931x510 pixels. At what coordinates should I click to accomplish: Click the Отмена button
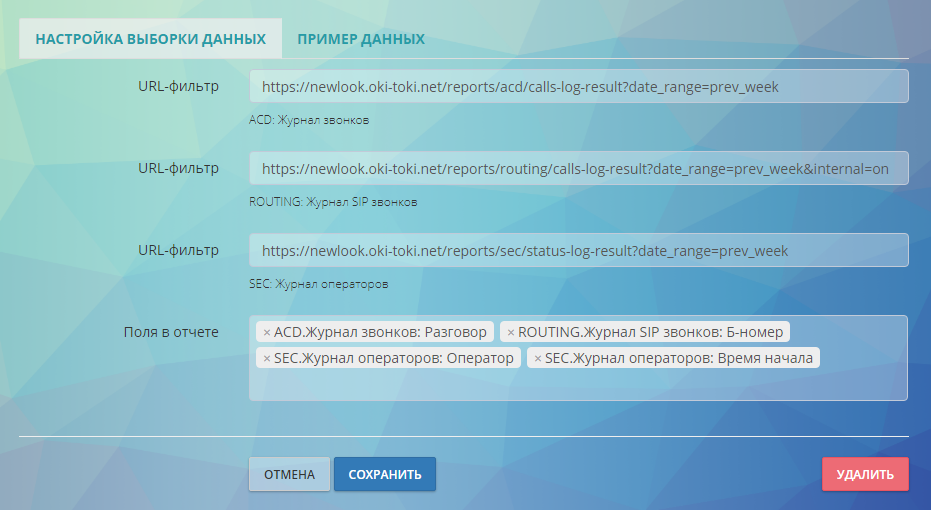(x=289, y=474)
